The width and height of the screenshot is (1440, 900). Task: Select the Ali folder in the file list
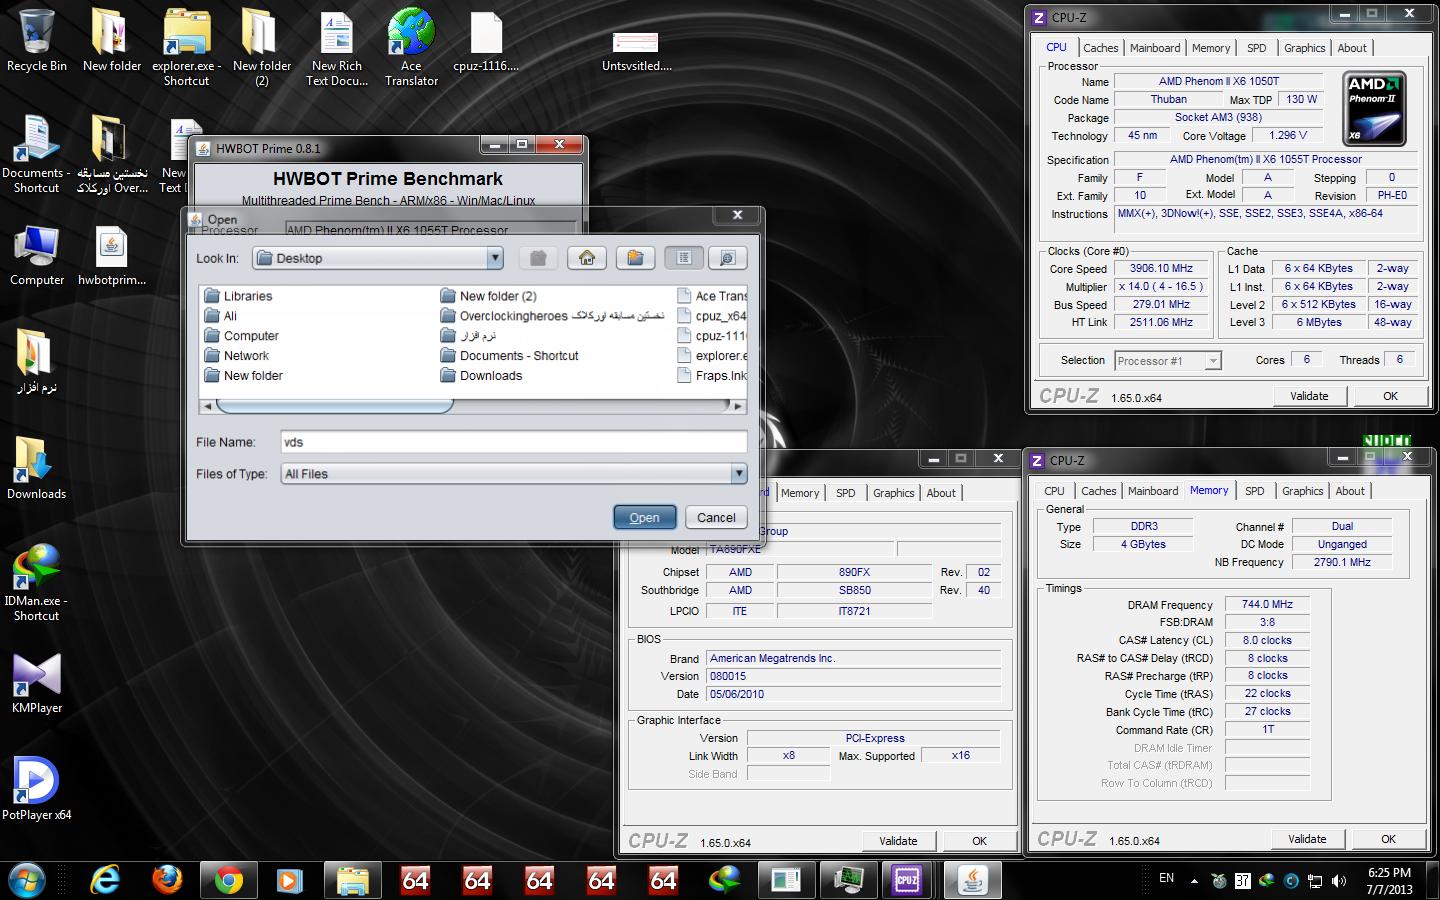(221, 316)
